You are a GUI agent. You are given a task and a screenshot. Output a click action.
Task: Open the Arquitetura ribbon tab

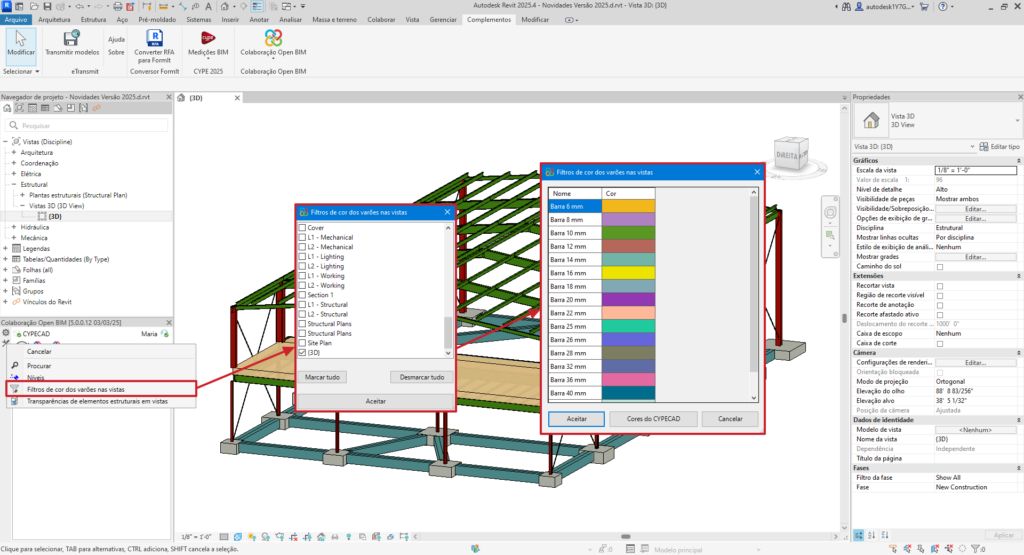click(x=54, y=20)
